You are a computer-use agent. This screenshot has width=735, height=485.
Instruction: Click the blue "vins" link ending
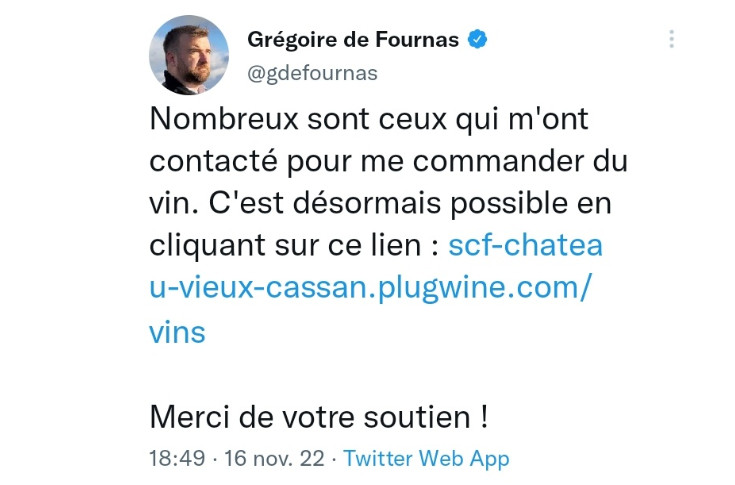(x=177, y=331)
